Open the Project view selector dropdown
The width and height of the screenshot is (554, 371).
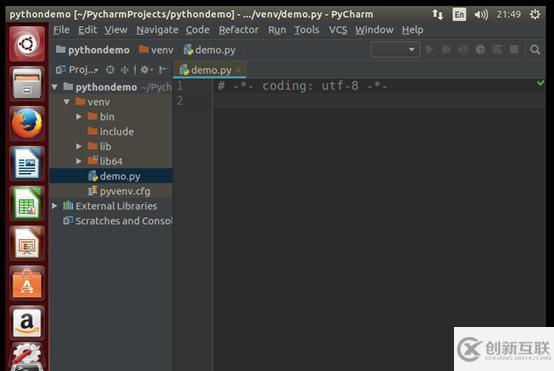(77, 70)
